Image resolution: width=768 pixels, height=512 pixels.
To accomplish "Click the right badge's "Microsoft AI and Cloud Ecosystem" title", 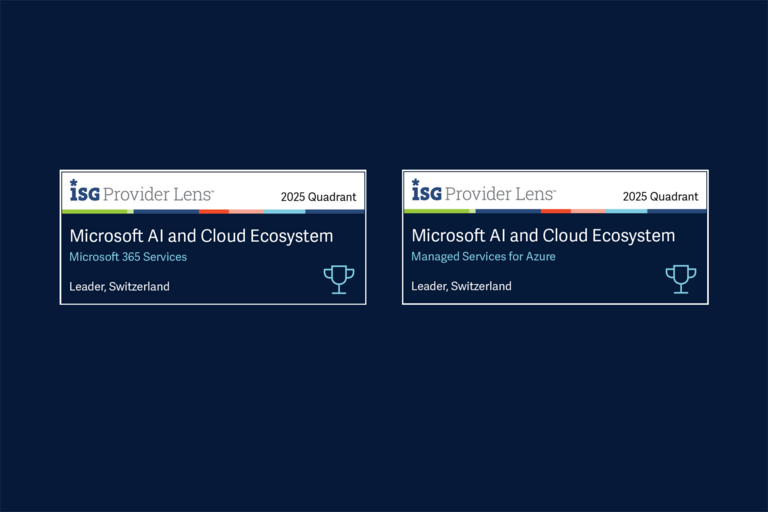I will point(543,236).
